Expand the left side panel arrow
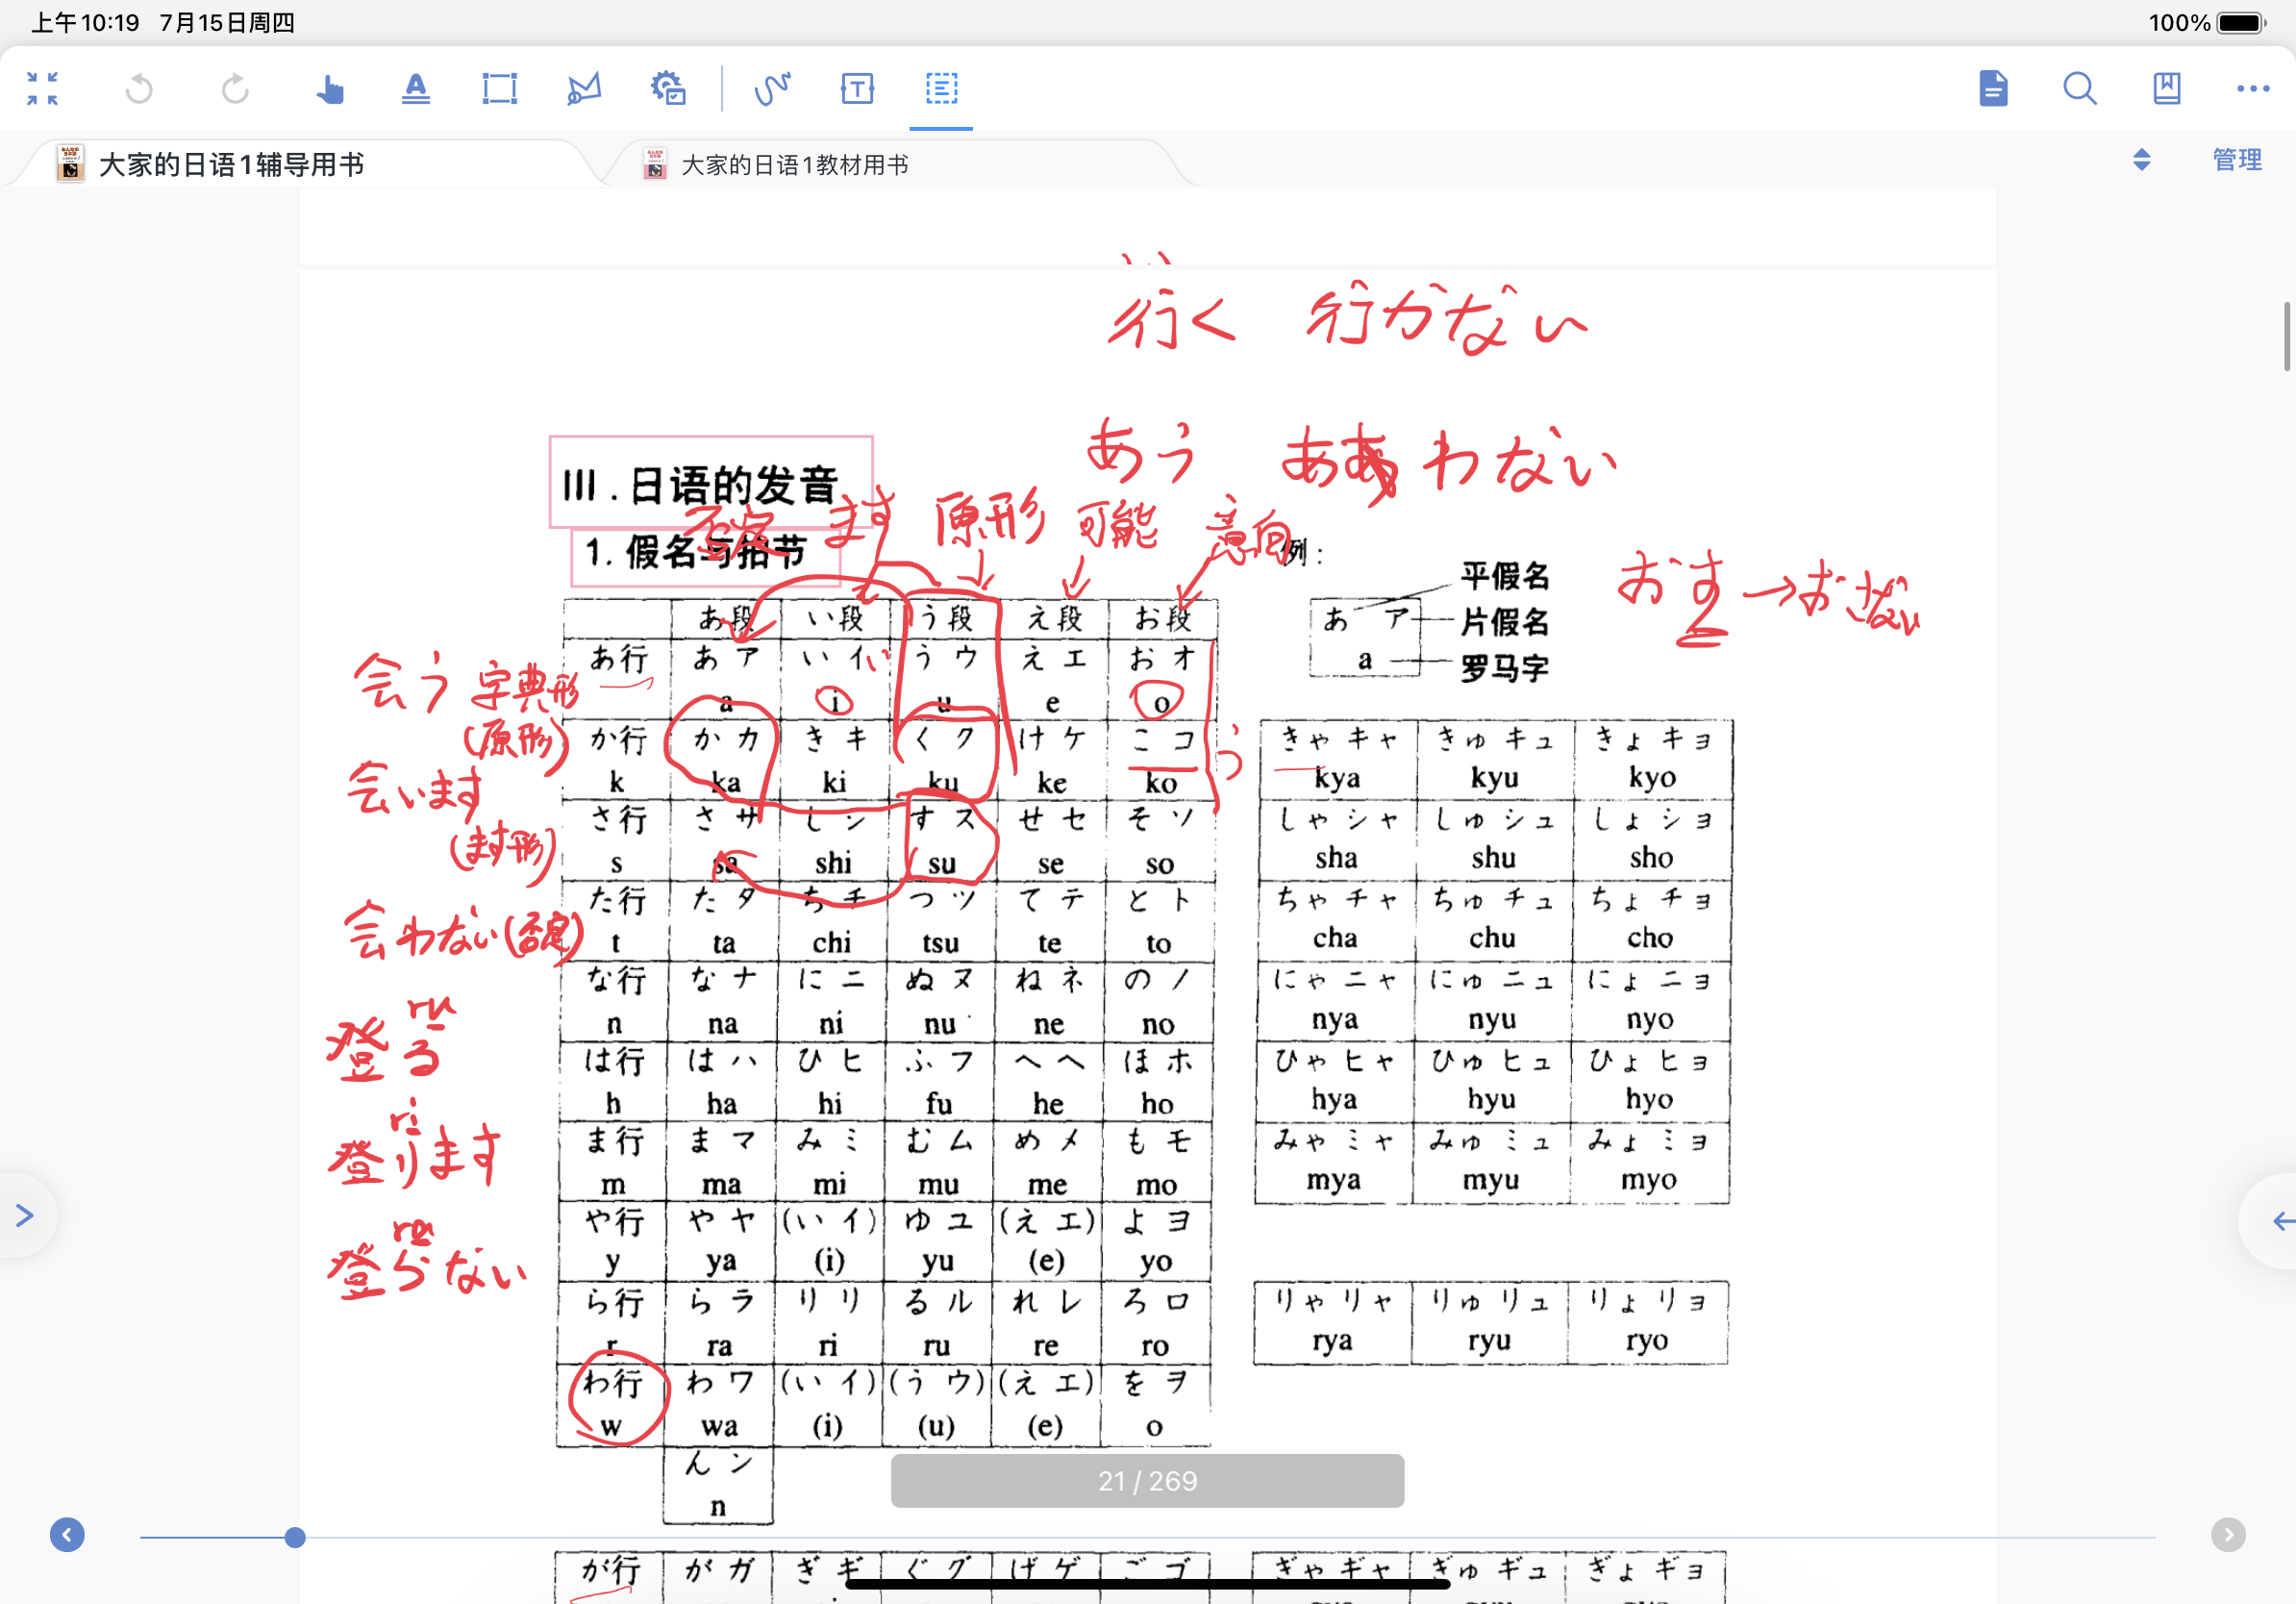2296x1604 pixels. 24,1215
